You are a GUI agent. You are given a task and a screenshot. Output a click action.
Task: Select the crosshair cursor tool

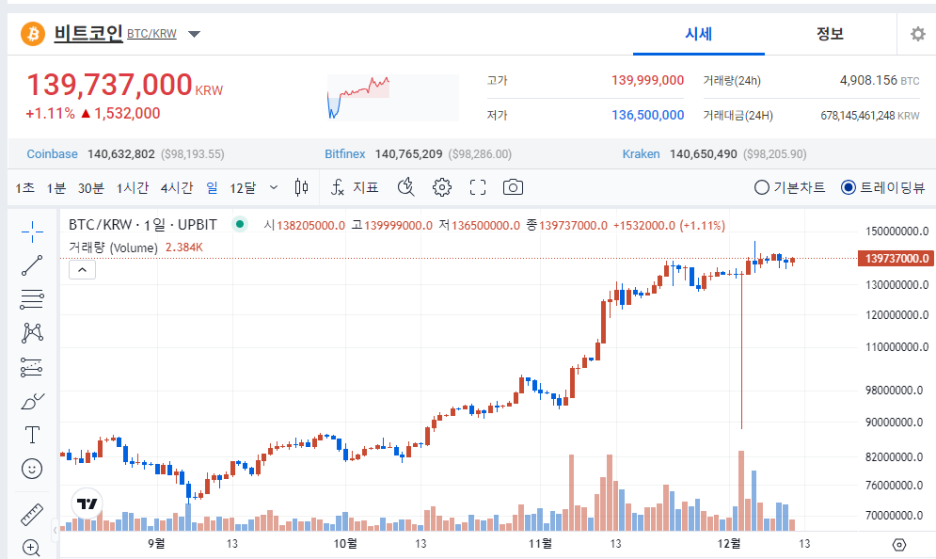(x=32, y=232)
